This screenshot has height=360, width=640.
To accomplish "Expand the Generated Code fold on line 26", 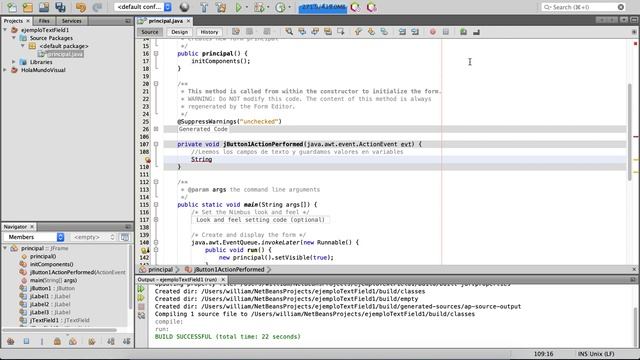I will coord(156,129).
